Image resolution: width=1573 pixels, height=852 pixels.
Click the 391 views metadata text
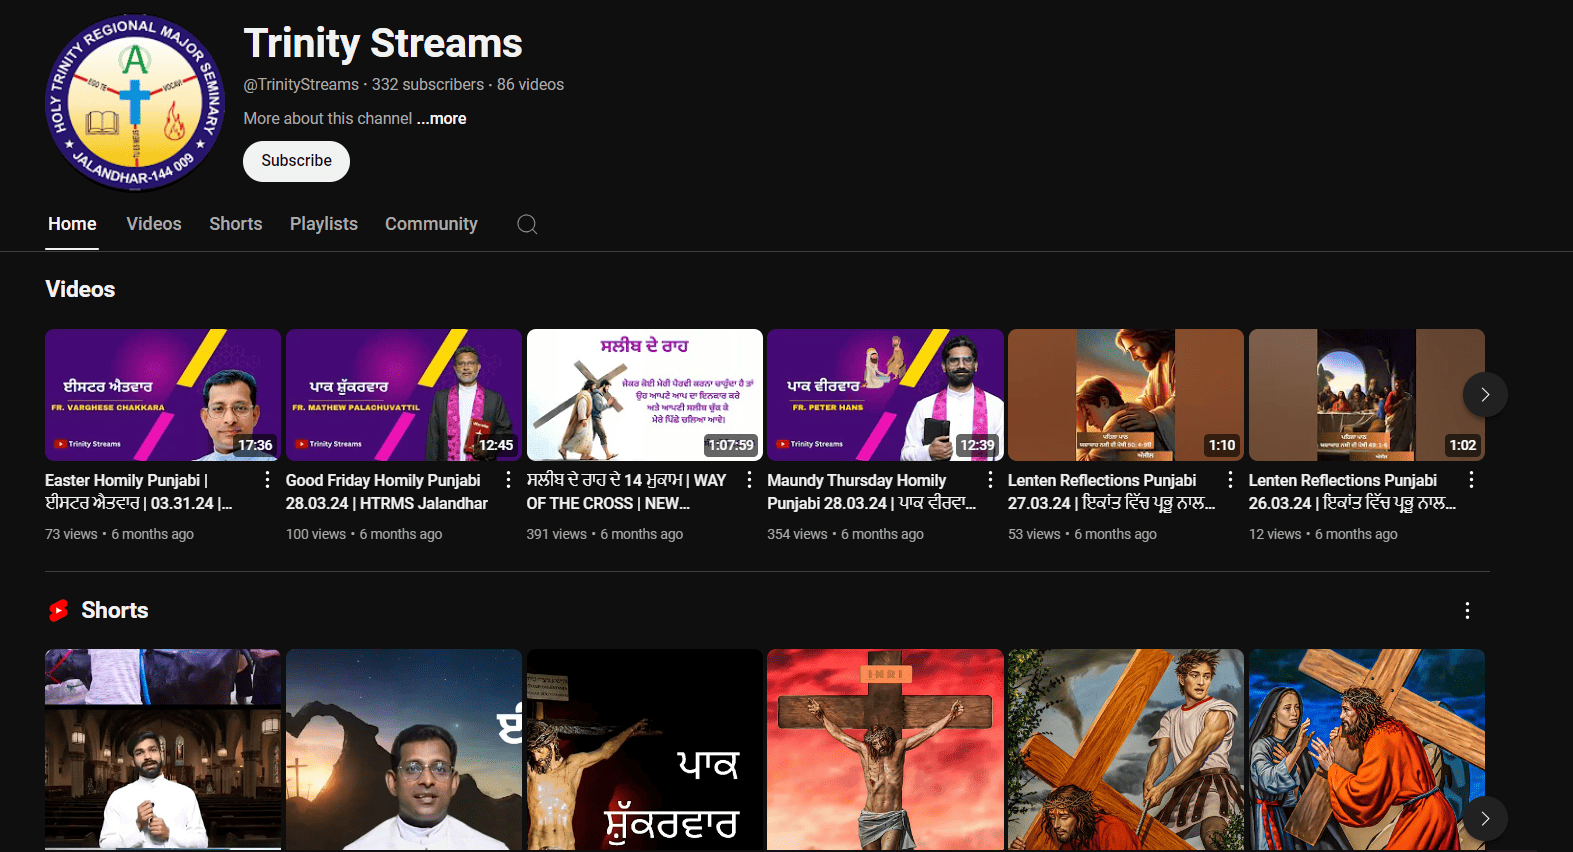tap(556, 534)
